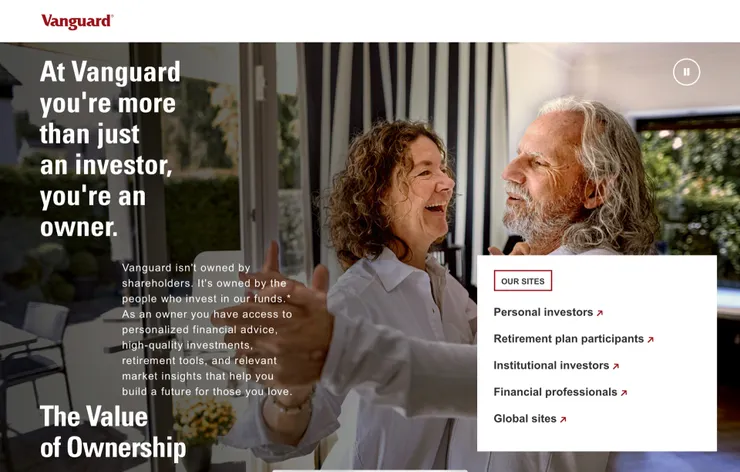
Task: Click the arrow icon beside Global sites
Action: 563,419
